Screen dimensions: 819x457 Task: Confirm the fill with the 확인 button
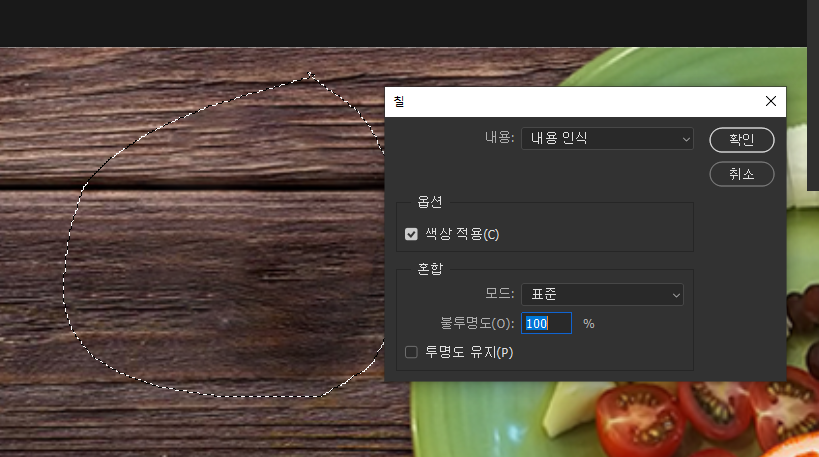point(742,140)
